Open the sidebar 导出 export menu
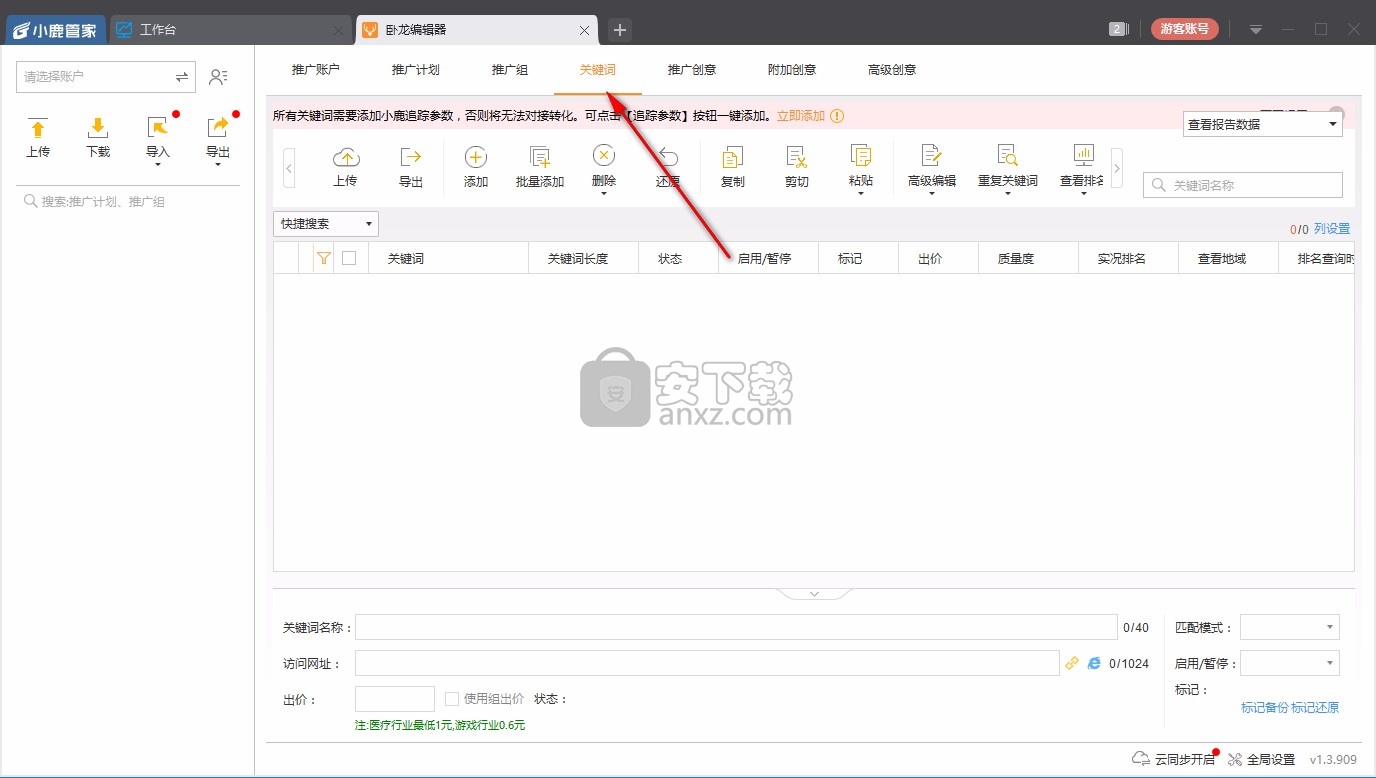1376x778 pixels. point(218,140)
